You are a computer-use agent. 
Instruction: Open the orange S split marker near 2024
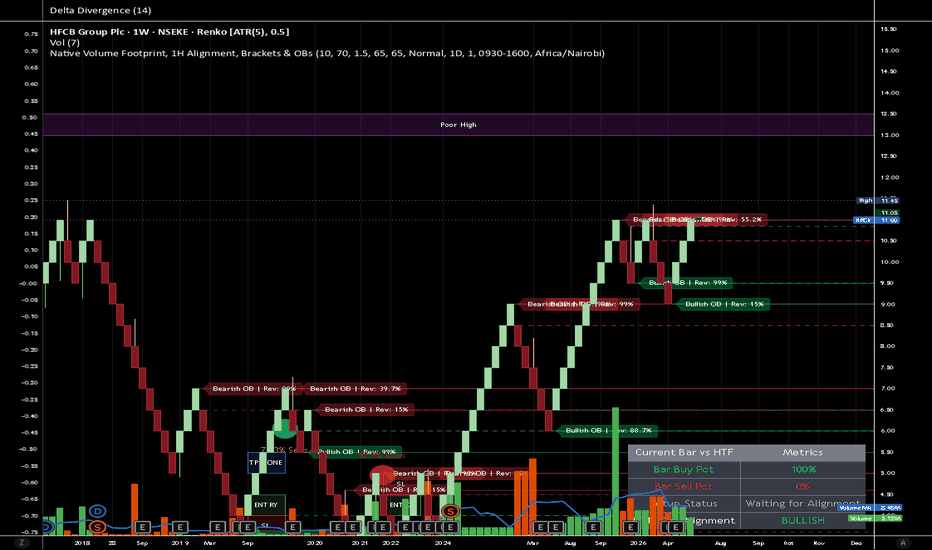(x=451, y=511)
